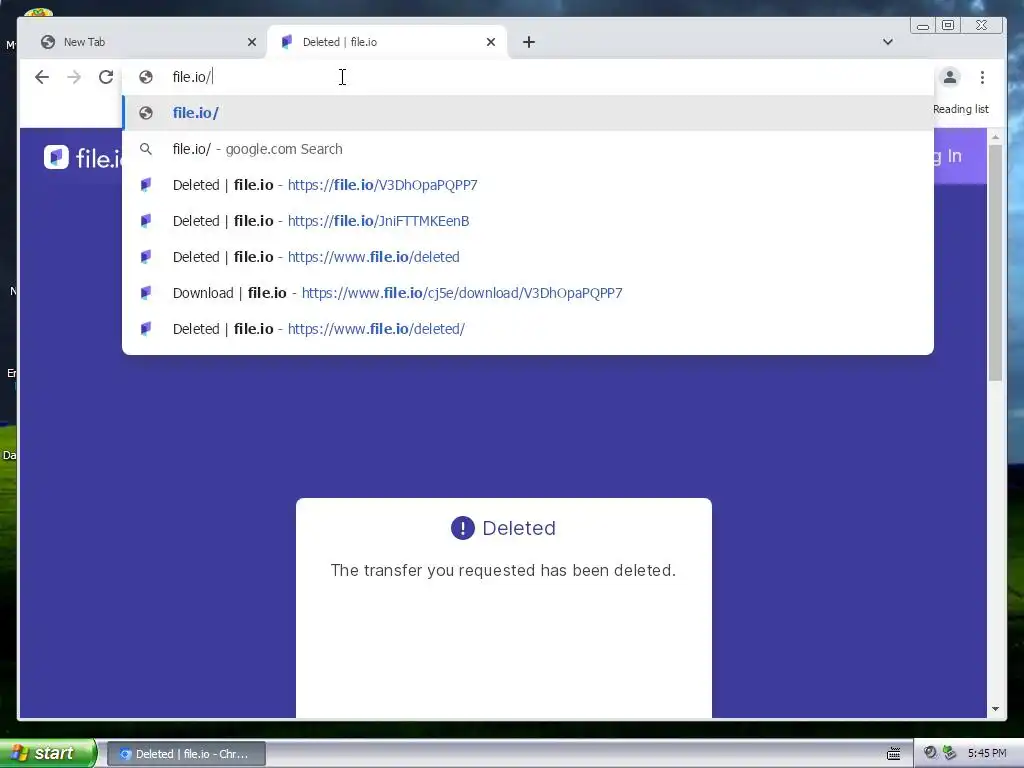The height and width of the screenshot is (768, 1024).
Task: Select Deleted | file.io taskbar button
Action: [186, 754]
